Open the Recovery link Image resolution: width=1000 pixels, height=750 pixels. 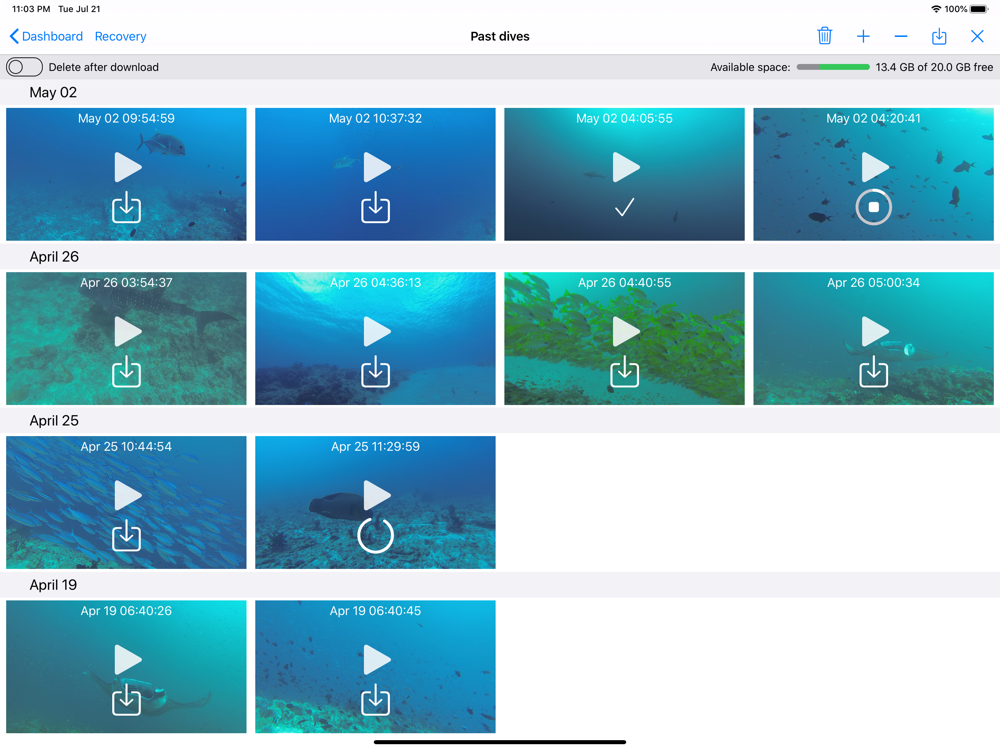pyautogui.click(x=121, y=36)
